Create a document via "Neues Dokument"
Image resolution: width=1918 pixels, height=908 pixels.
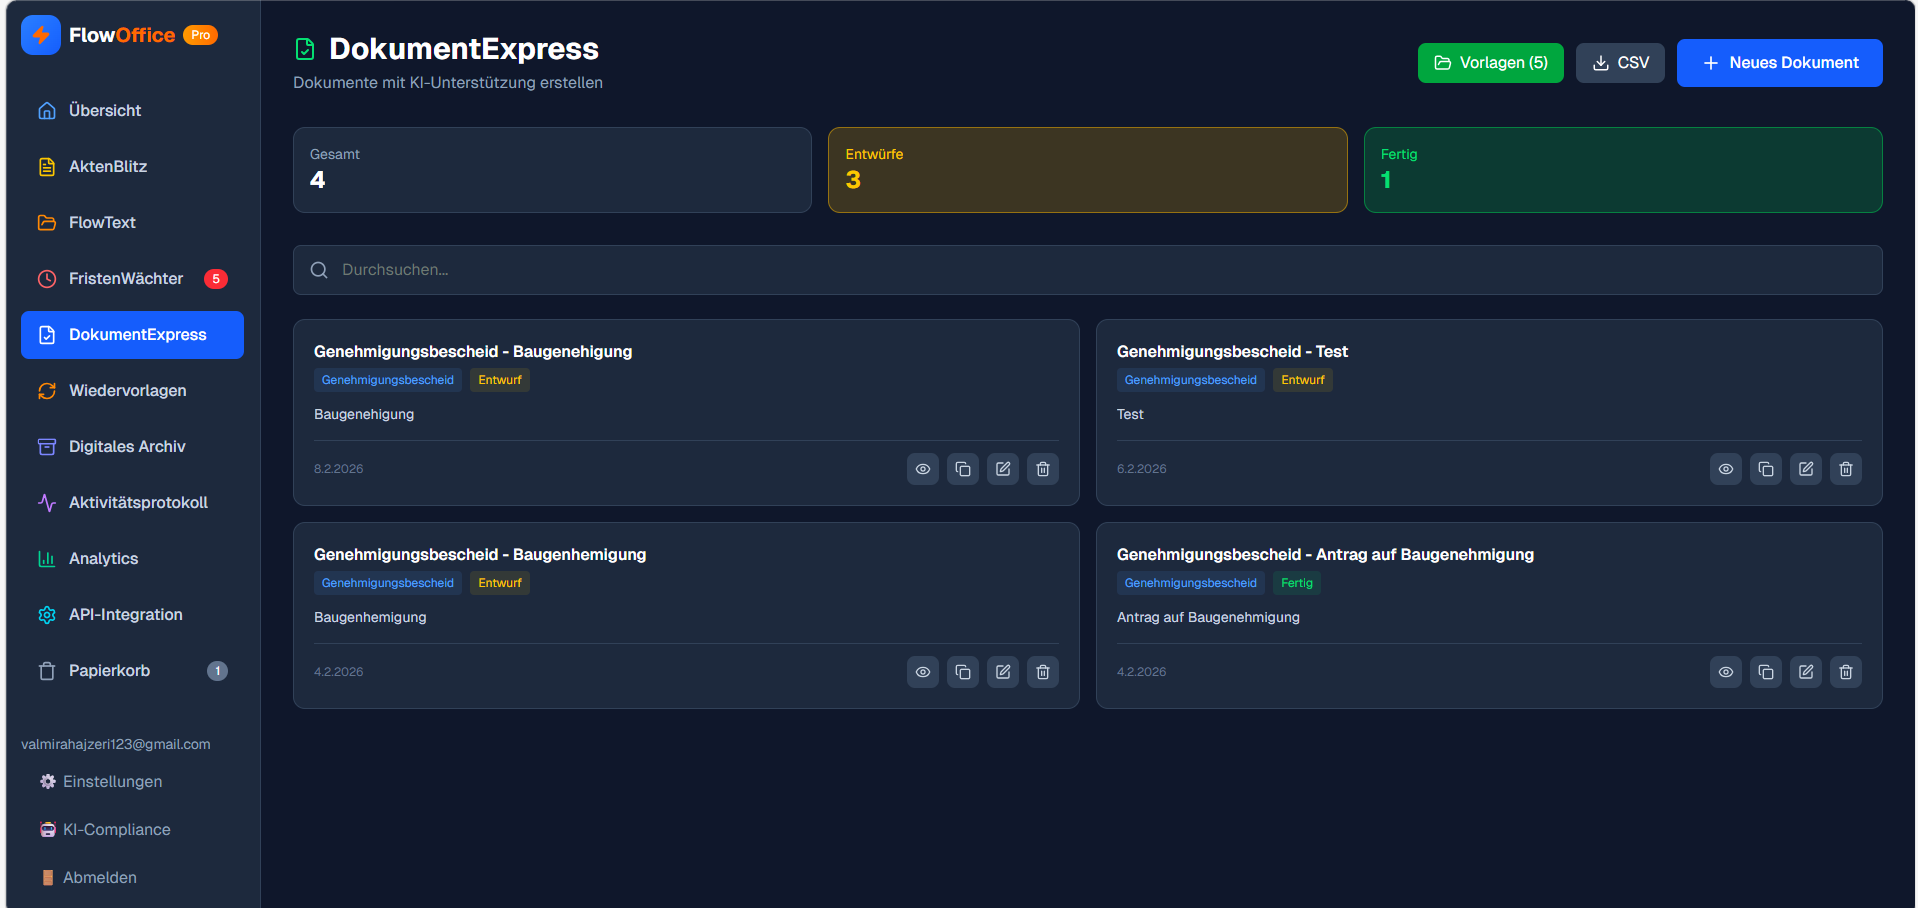1779,62
